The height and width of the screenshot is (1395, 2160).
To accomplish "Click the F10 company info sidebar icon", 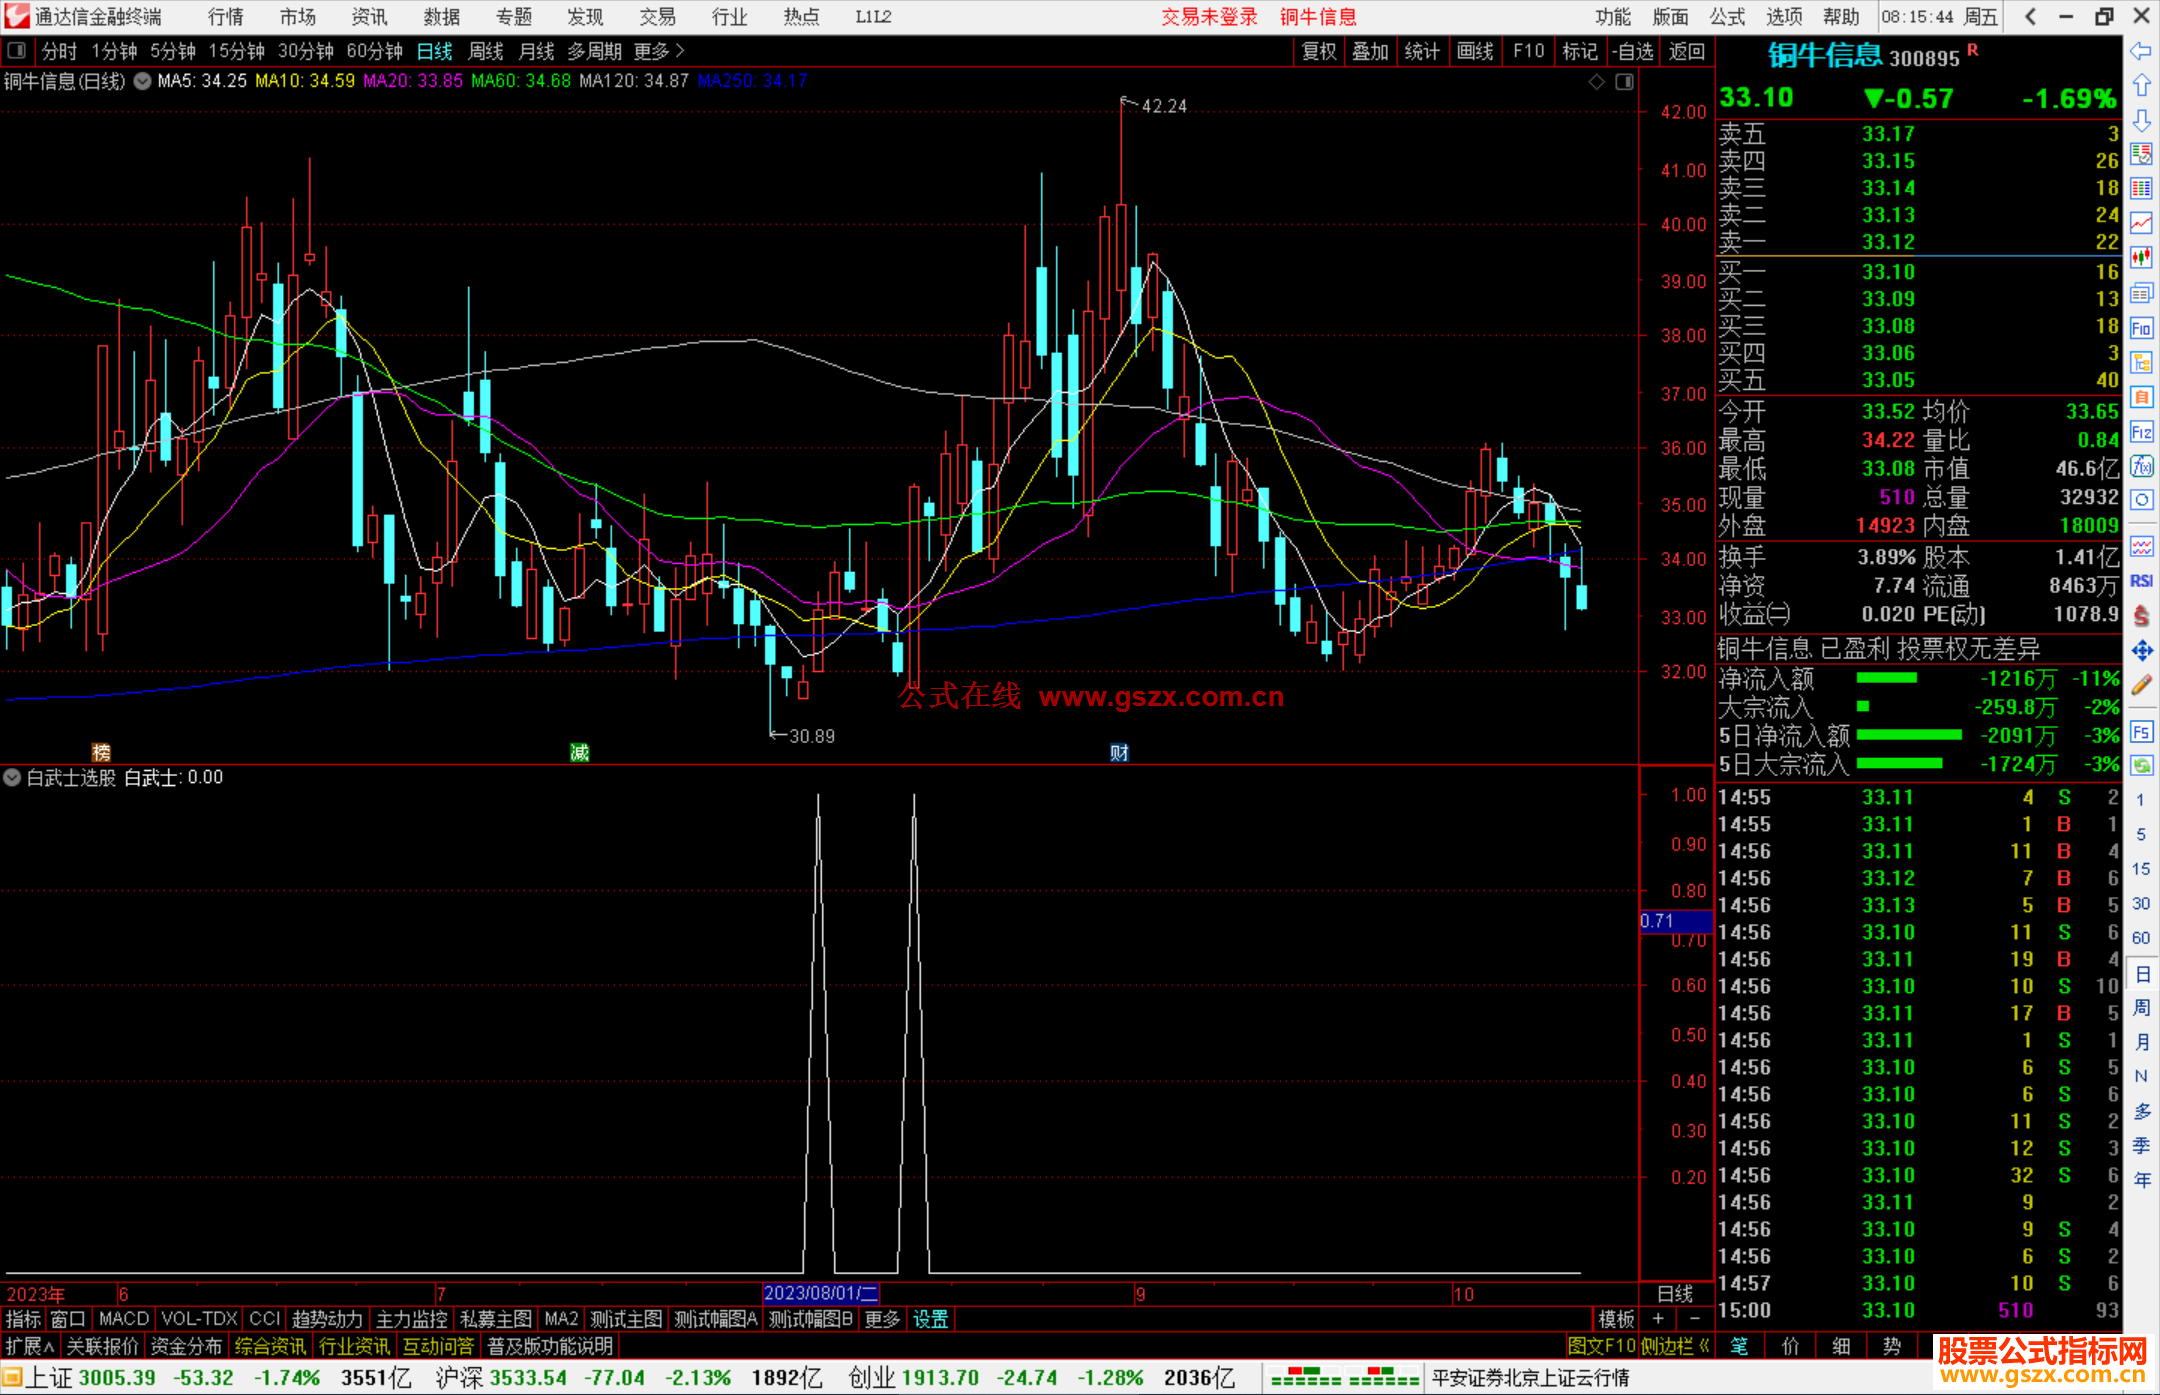I will (2141, 328).
